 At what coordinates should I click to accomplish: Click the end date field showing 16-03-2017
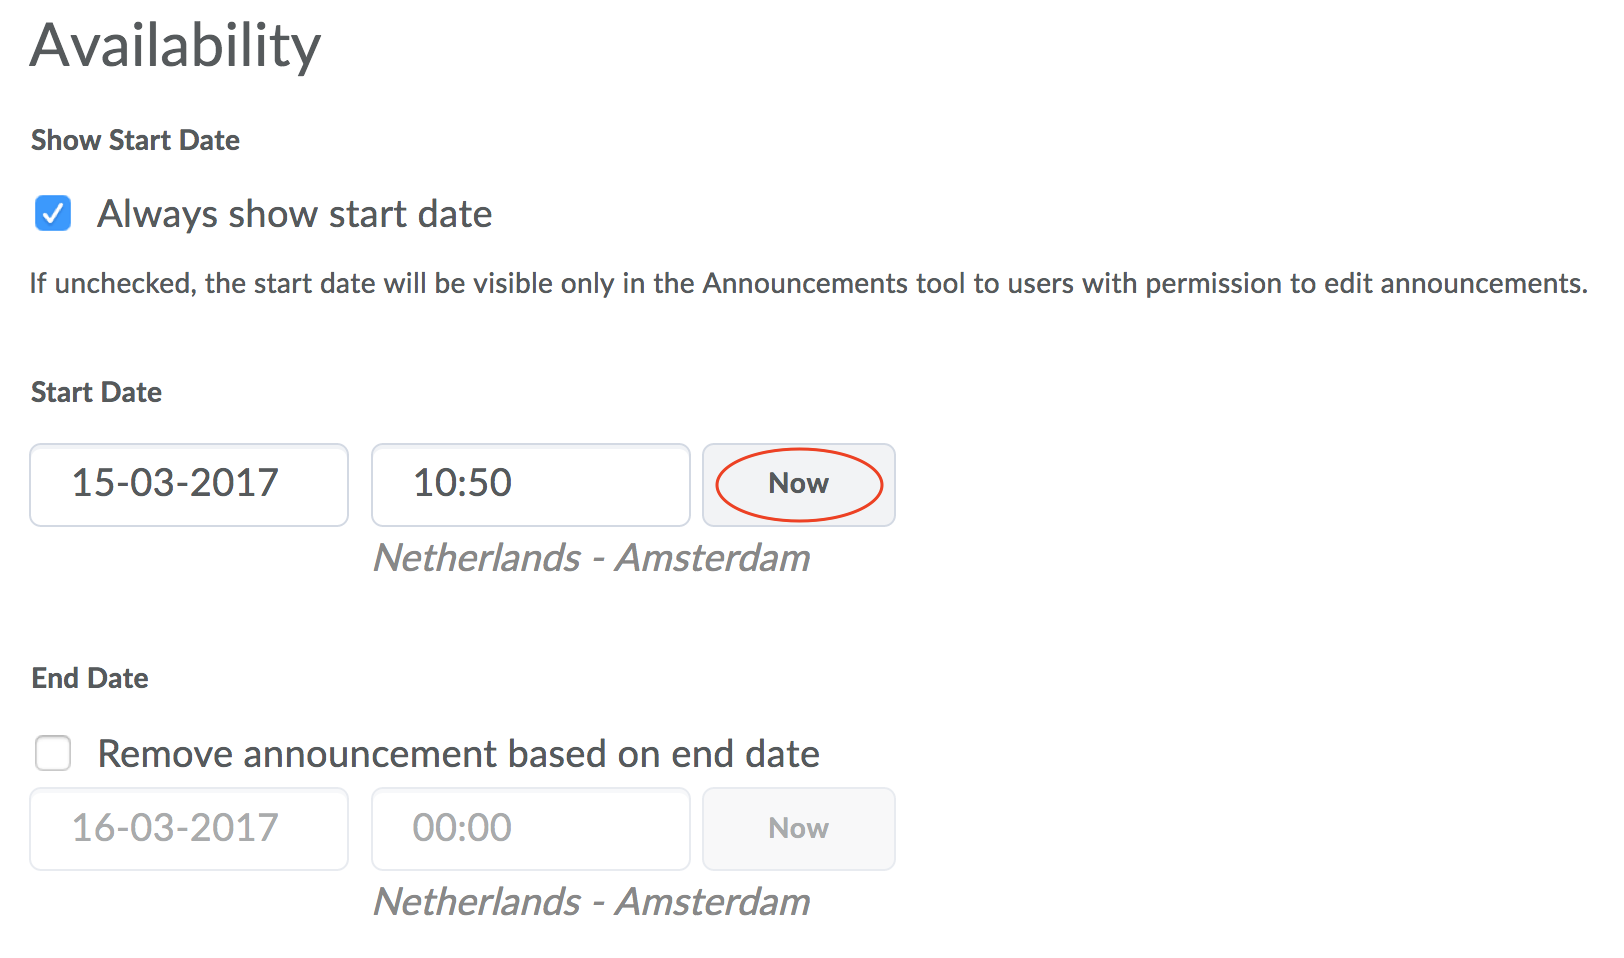pyautogui.click(x=189, y=828)
